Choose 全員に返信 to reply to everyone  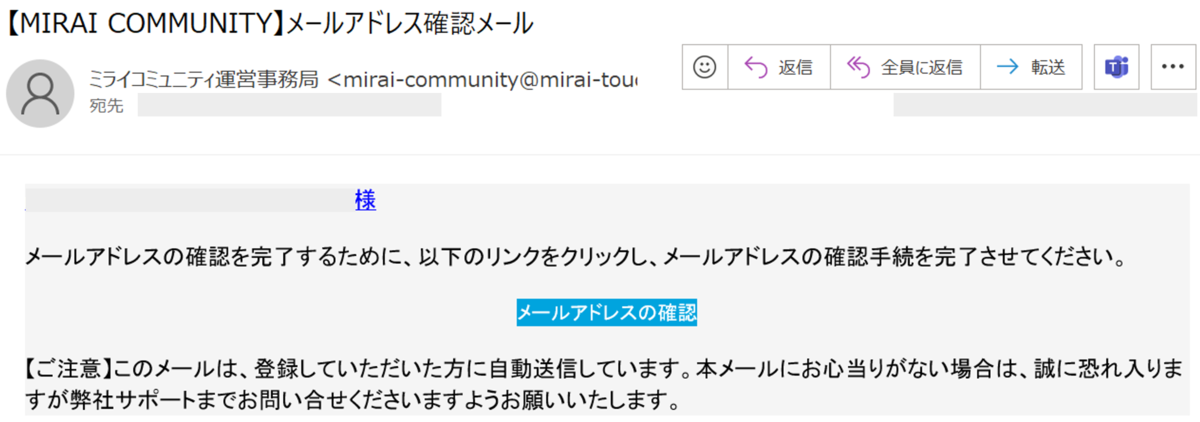(921, 67)
